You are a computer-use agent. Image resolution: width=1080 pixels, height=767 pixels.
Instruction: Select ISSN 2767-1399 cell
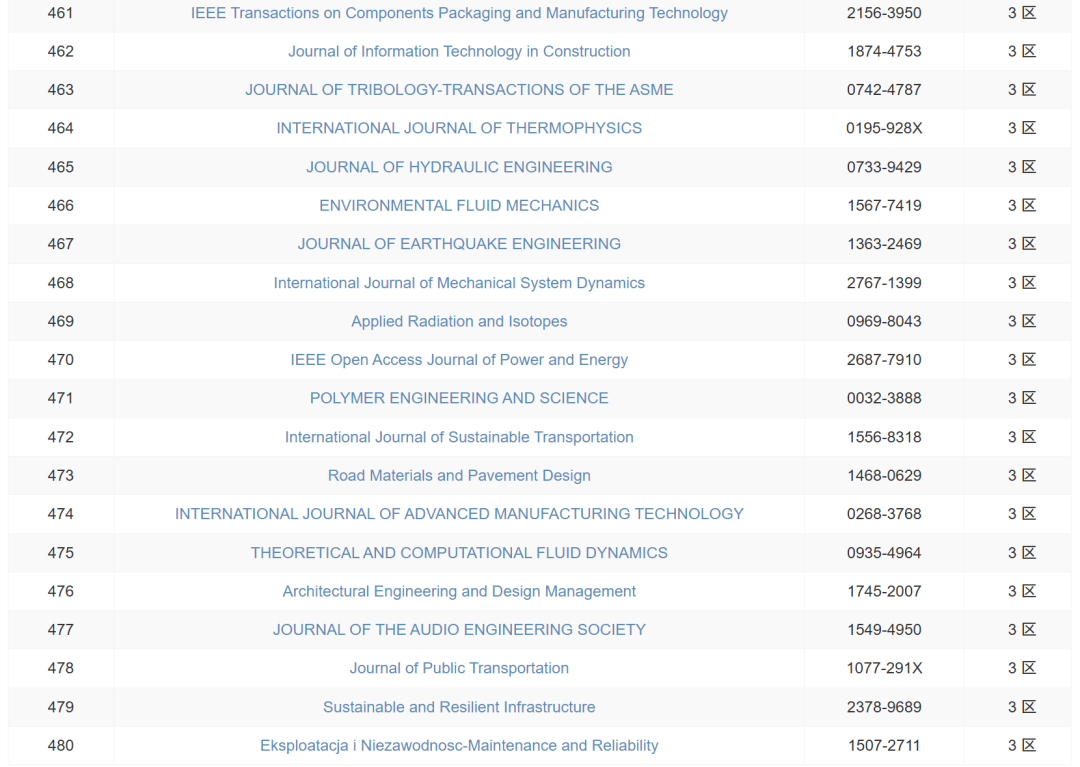click(884, 283)
